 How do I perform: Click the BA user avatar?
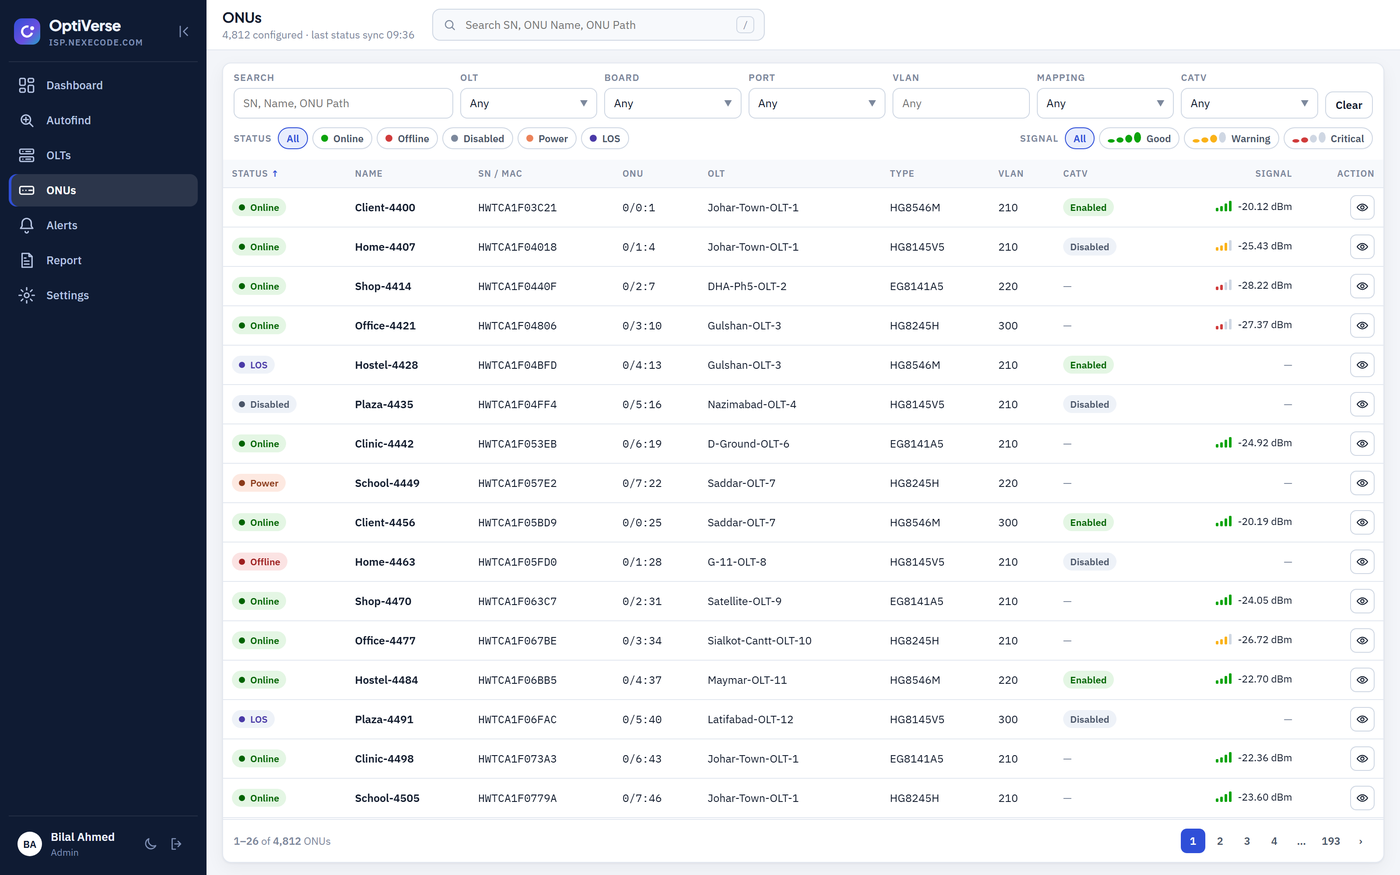30,844
